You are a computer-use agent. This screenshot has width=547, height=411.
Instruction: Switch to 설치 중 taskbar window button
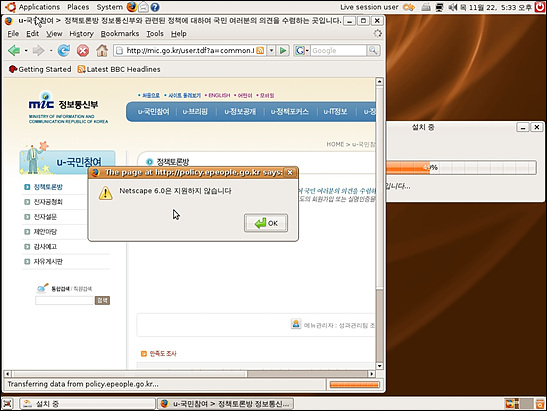(x=87, y=404)
